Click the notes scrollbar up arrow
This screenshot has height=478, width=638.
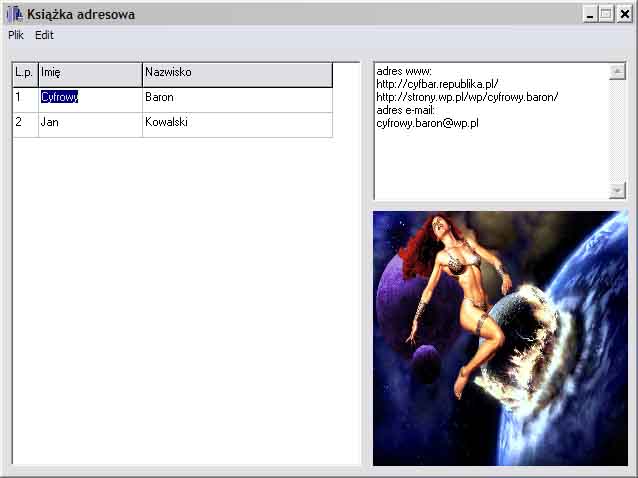coord(617,72)
